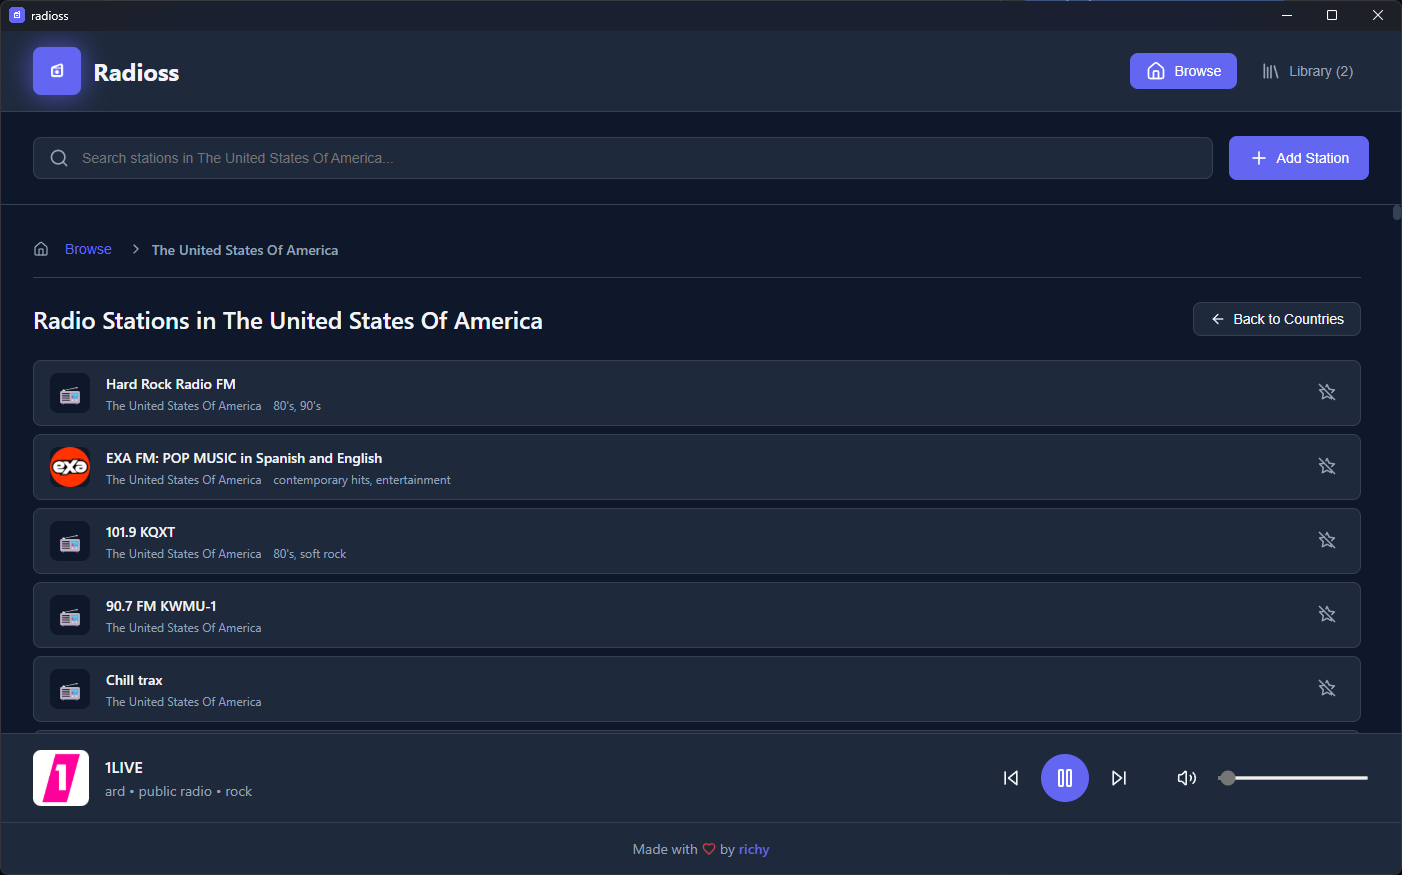
Task: Select 'EXA FM: POP MUSIC in Spanish and English'
Action: tap(244, 458)
